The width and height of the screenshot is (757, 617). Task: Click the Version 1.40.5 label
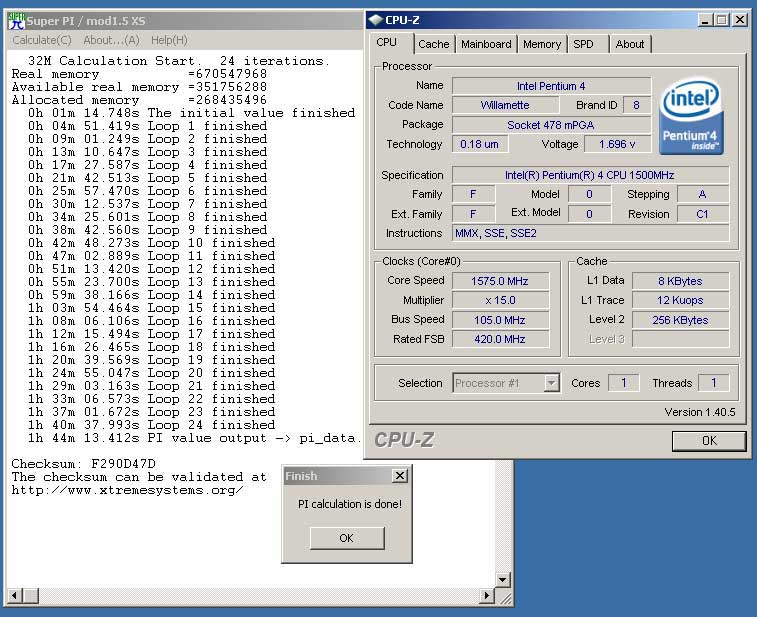700,412
